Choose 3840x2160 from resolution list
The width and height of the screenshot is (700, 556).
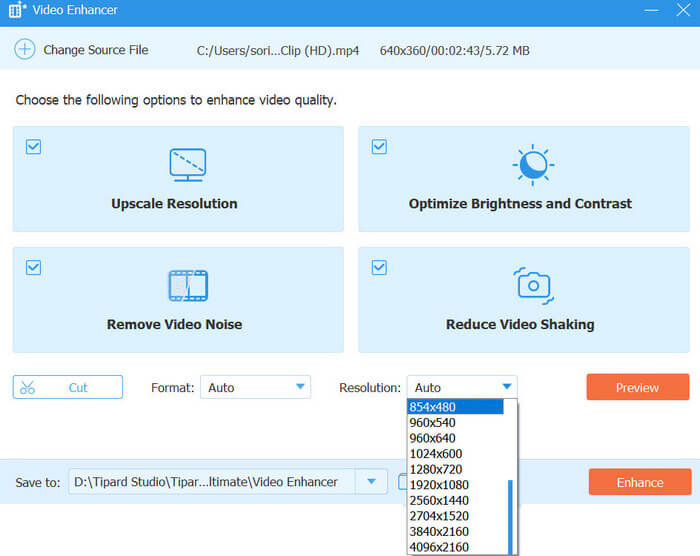click(x=455, y=531)
